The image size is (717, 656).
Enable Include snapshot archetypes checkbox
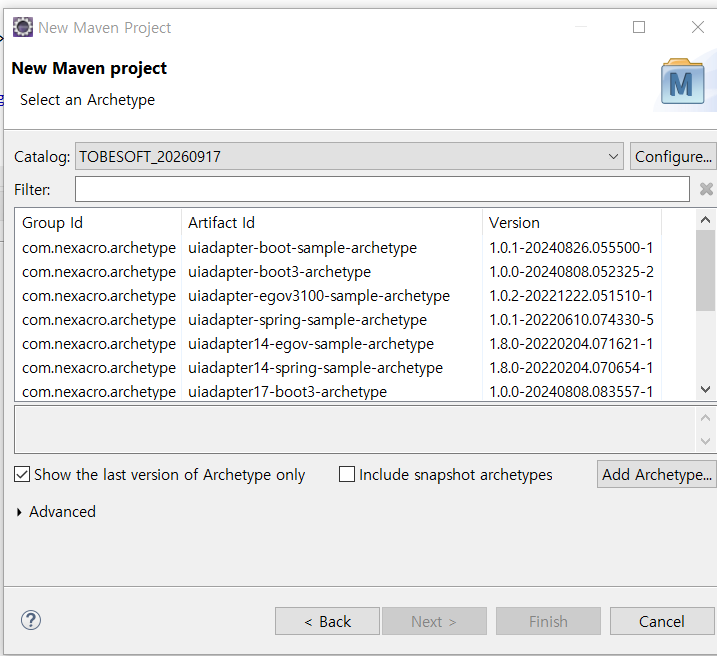click(347, 475)
